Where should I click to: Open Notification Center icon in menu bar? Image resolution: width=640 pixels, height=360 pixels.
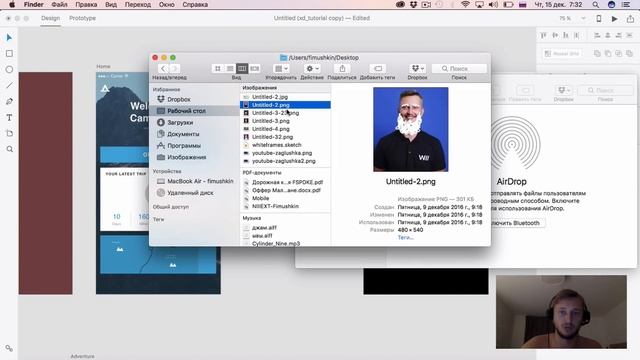626,5
